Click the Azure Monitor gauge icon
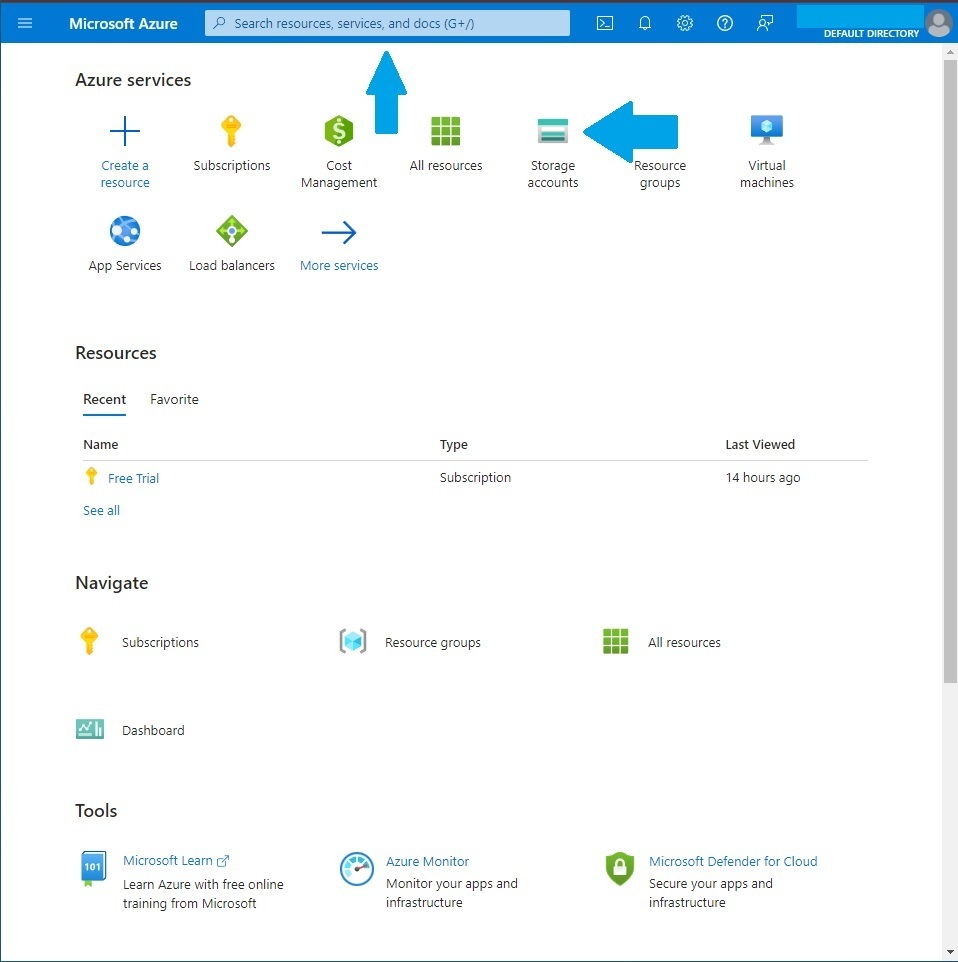958x962 pixels. tap(357, 869)
